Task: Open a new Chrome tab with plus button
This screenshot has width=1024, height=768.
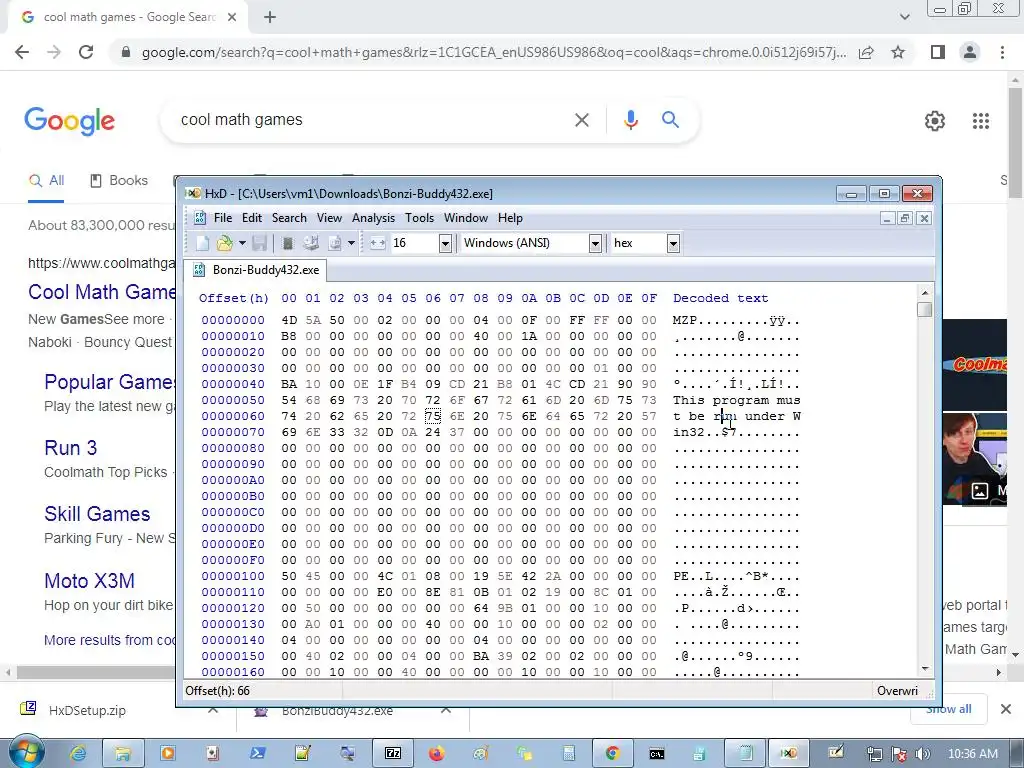Action: [270, 17]
